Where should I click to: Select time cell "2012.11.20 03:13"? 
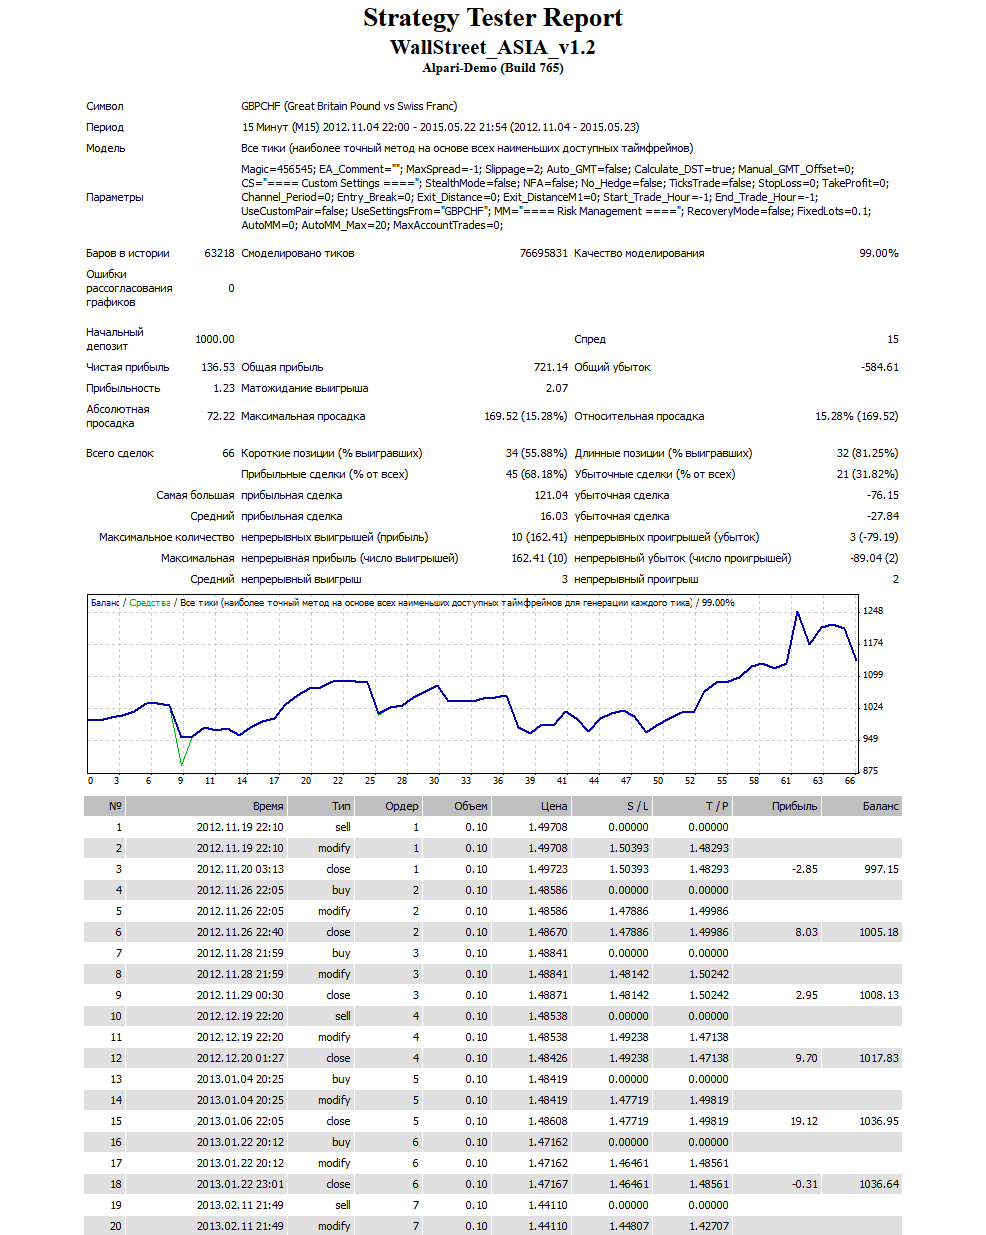[240, 869]
